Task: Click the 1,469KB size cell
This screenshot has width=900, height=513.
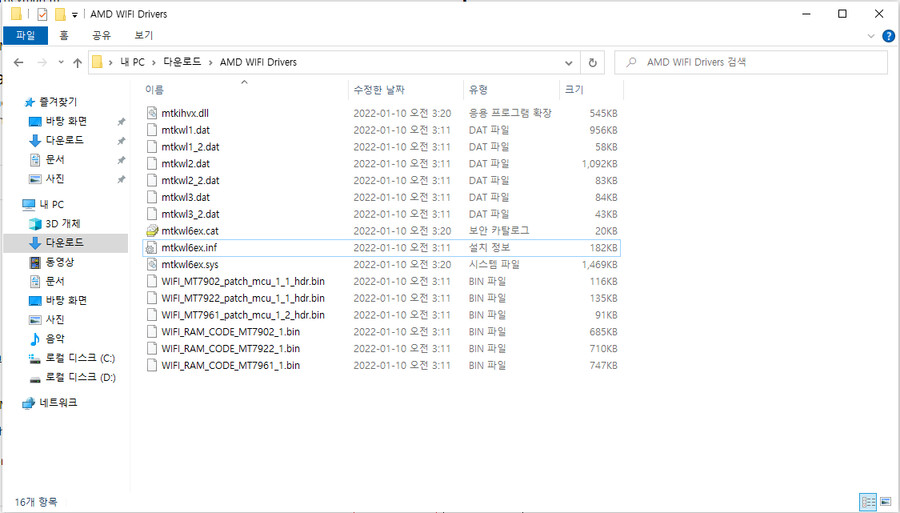Action: click(x=599, y=265)
